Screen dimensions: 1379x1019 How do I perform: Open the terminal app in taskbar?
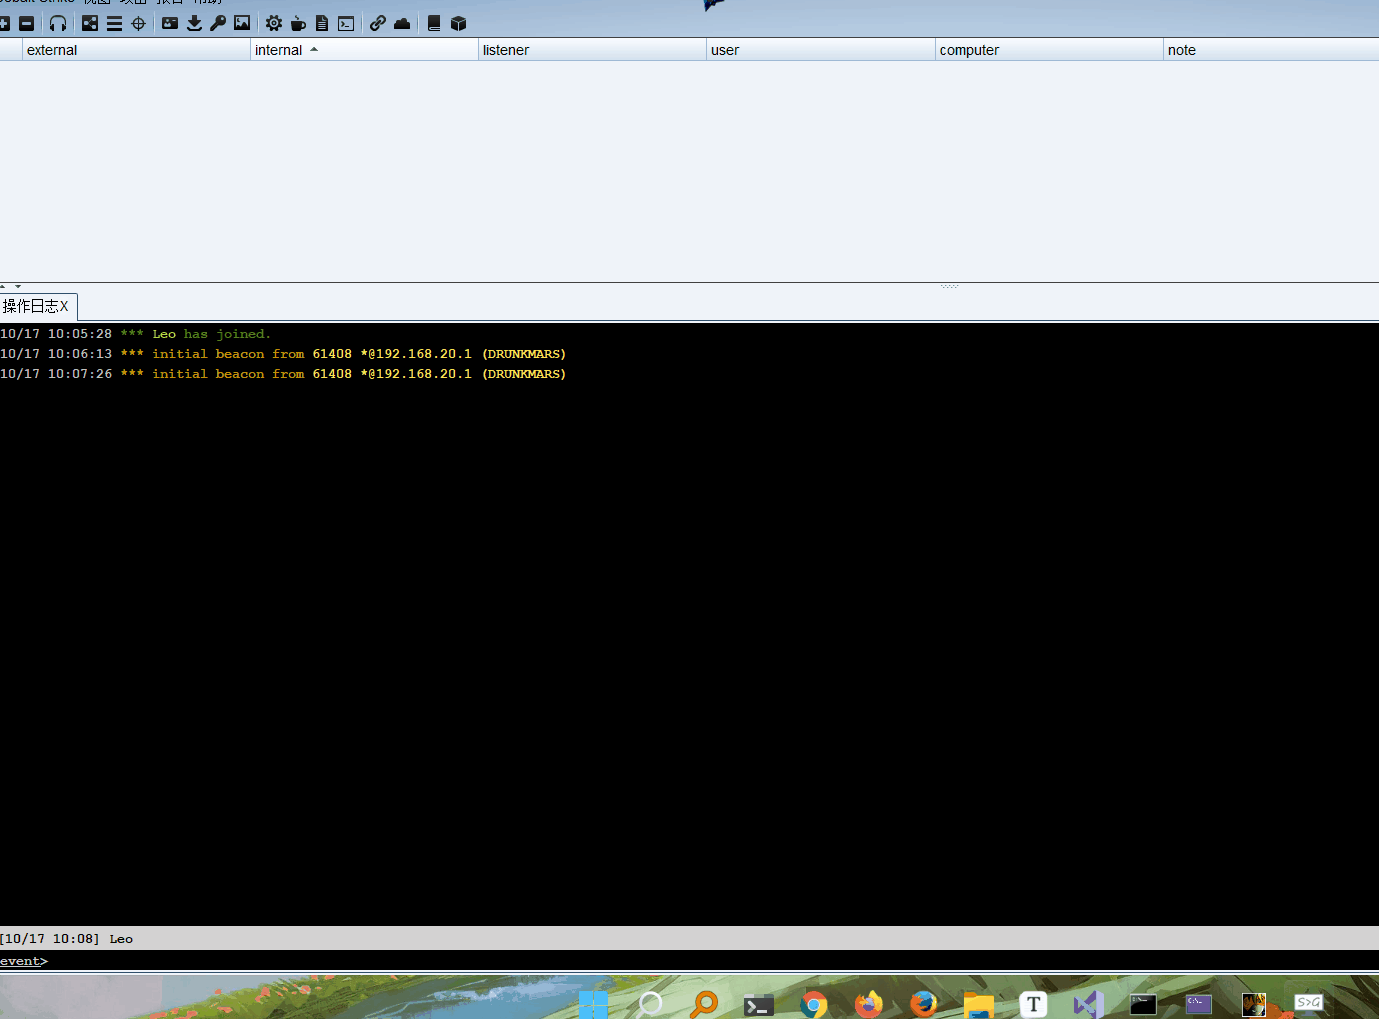[x=759, y=1005]
